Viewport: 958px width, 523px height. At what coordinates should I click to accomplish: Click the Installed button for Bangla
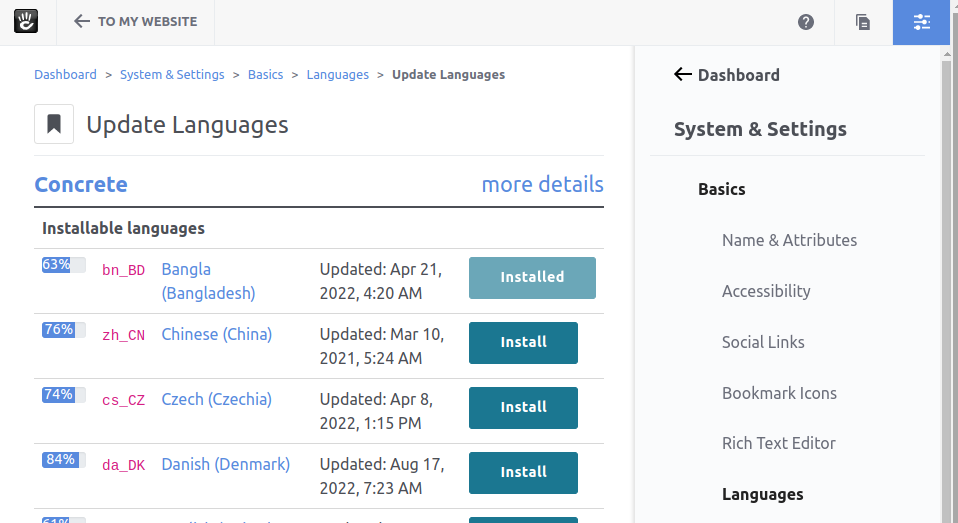(532, 278)
